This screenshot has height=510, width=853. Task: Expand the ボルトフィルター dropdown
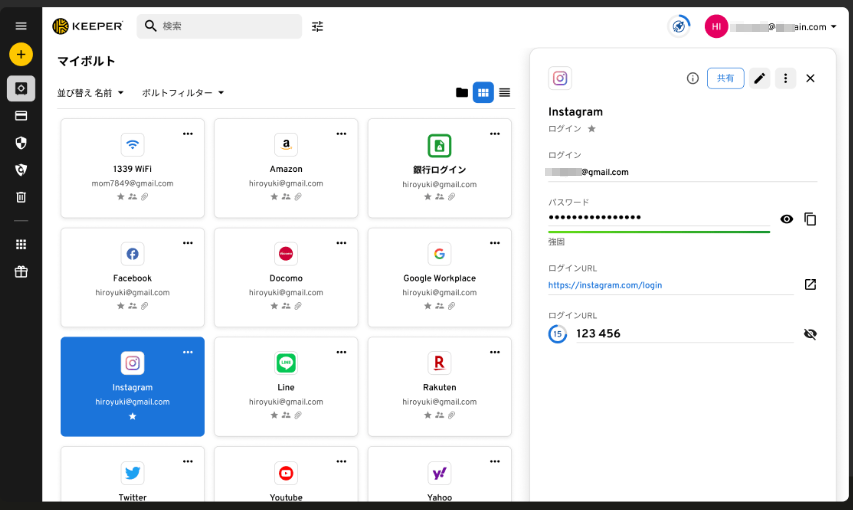(x=183, y=93)
